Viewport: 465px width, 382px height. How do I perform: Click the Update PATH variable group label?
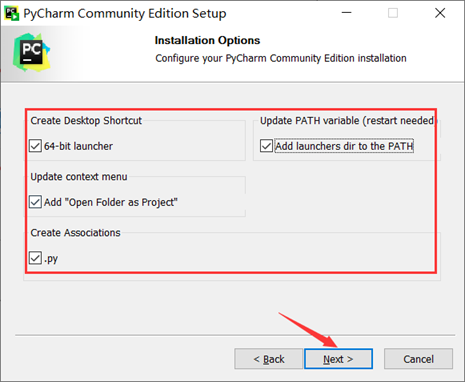click(347, 121)
